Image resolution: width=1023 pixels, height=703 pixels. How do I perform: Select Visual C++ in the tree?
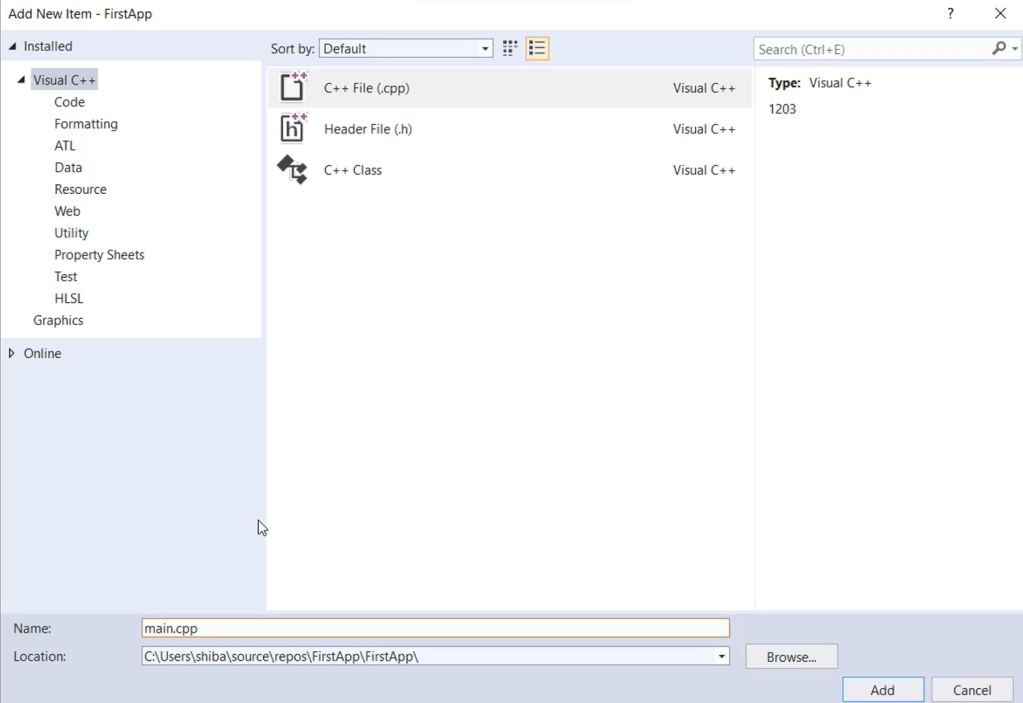pos(65,80)
